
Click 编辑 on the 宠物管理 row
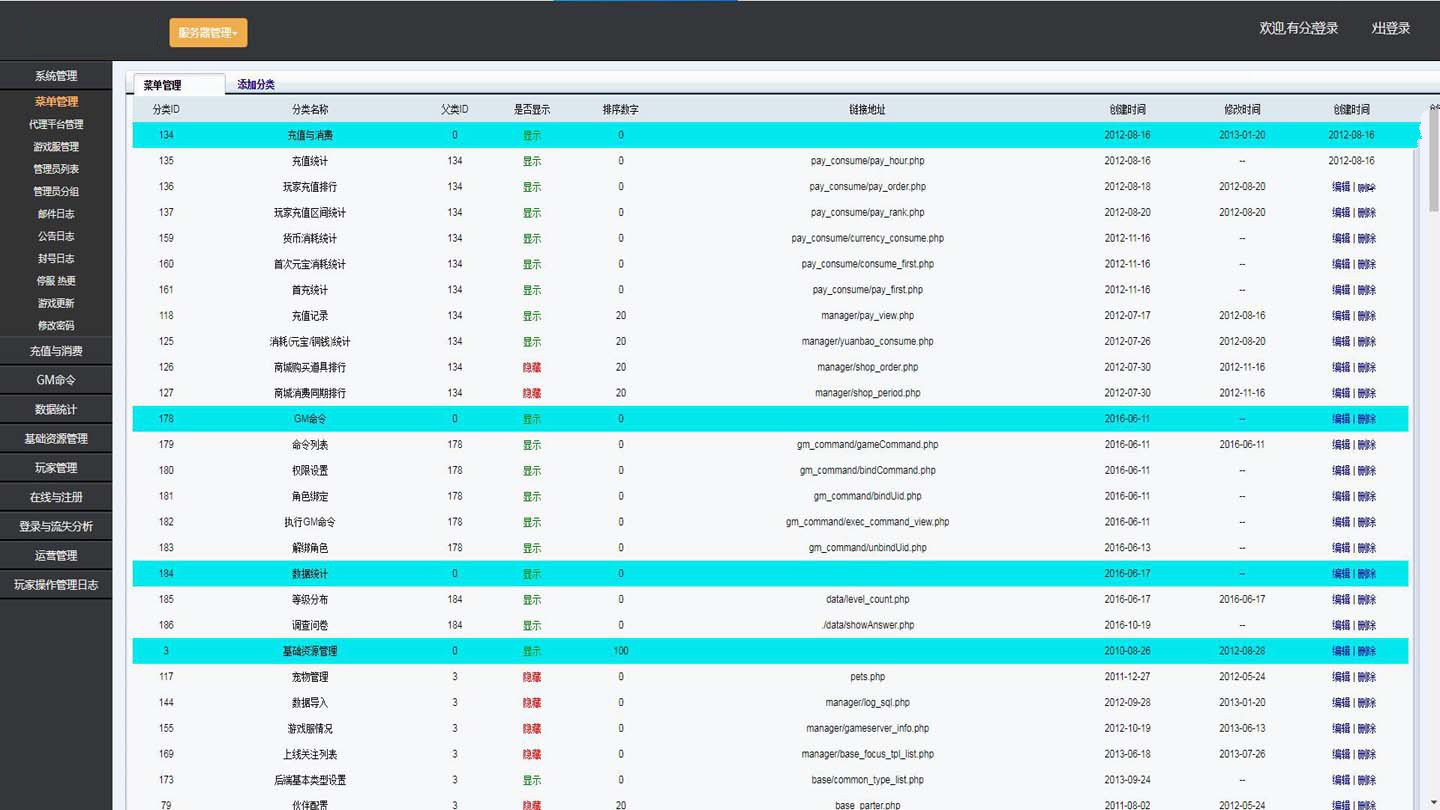tap(1341, 677)
